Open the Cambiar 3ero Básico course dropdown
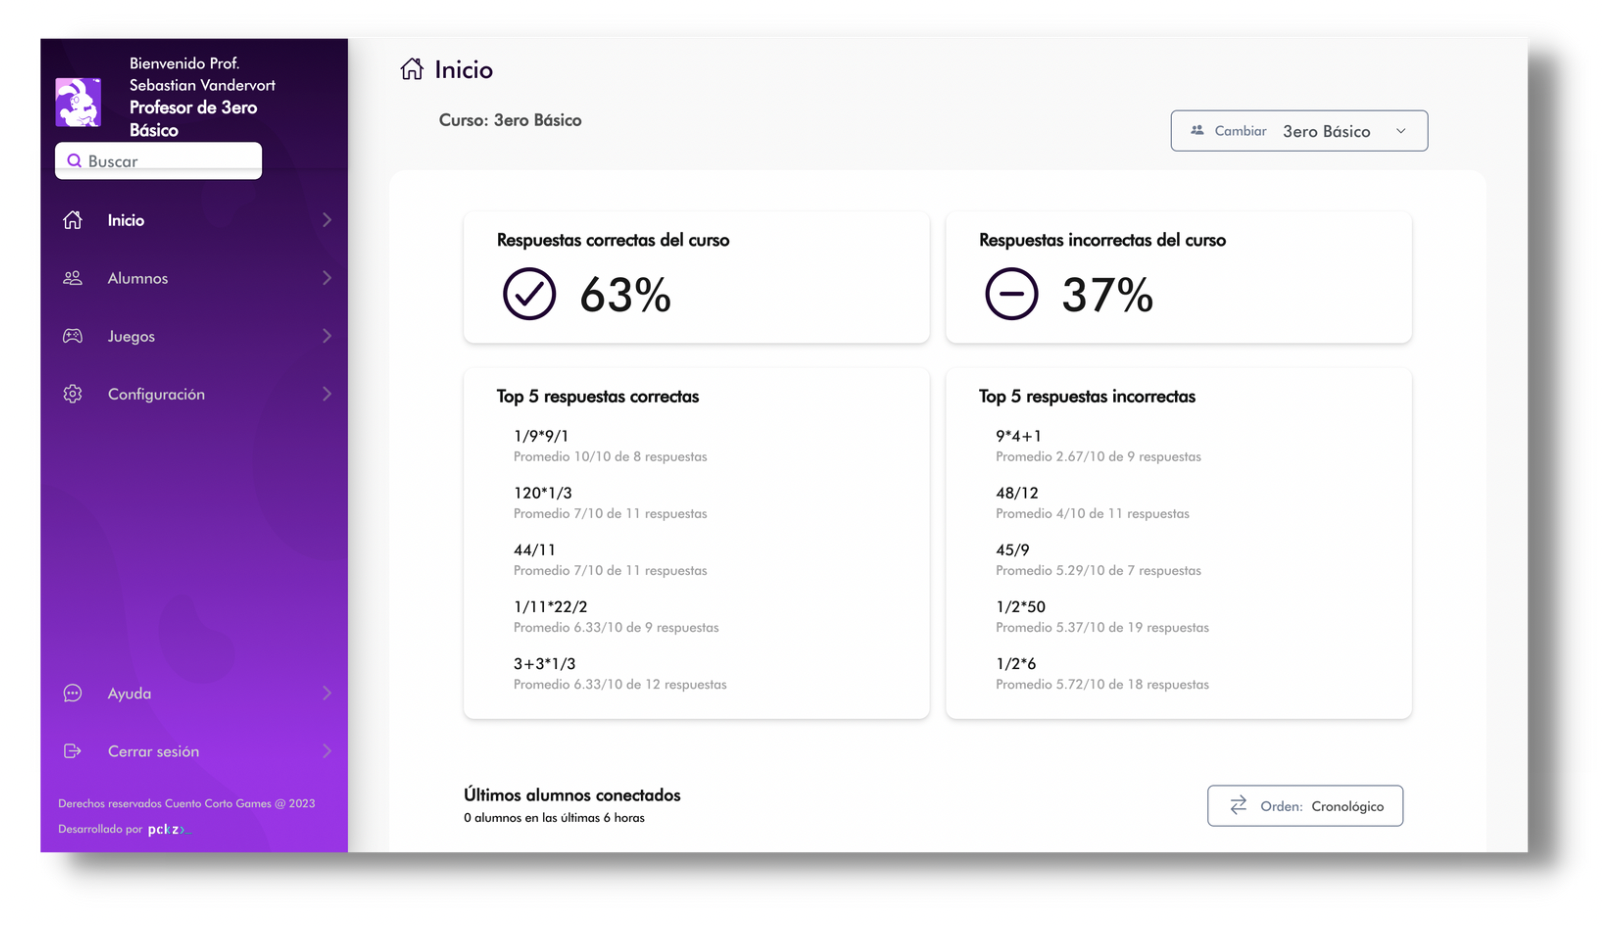The width and height of the screenshot is (1602, 926). pos(1298,131)
